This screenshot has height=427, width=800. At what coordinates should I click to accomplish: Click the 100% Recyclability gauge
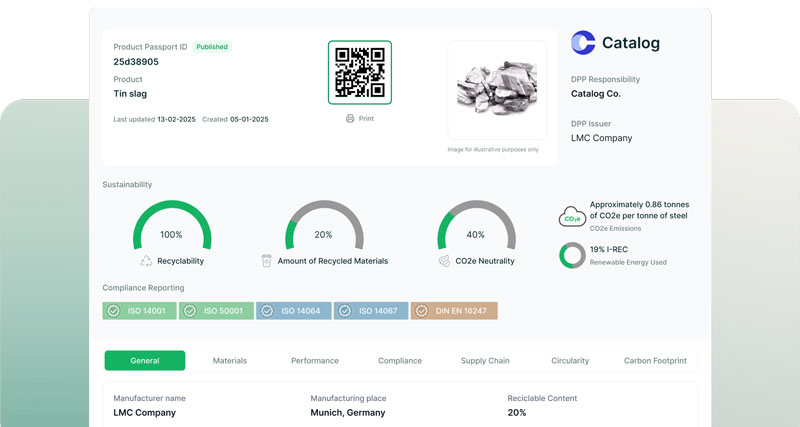172,226
